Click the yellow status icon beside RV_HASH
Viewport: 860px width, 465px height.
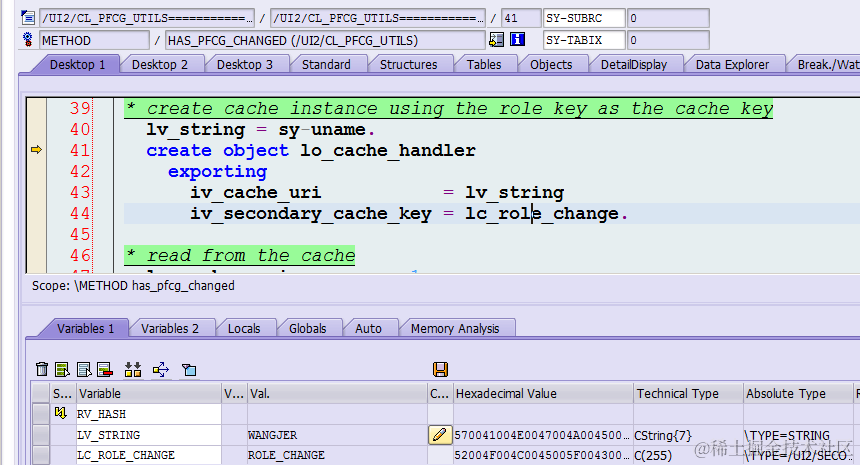60,413
